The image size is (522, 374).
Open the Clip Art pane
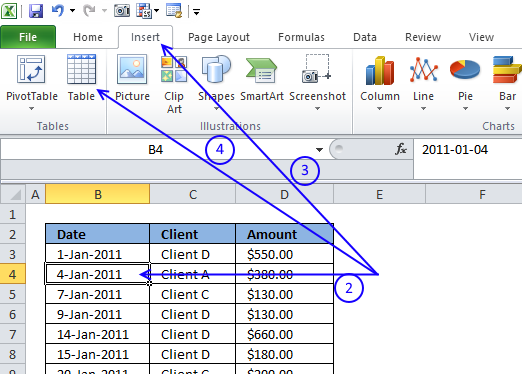(174, 84)
